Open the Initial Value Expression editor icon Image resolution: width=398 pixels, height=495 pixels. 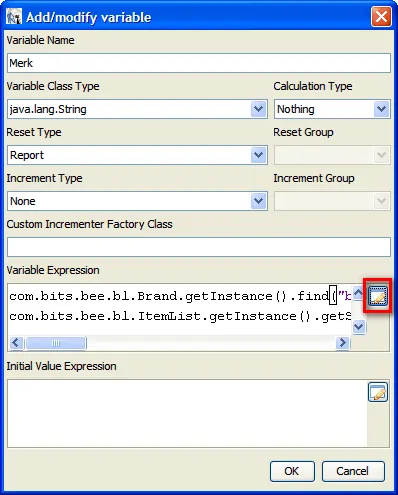coord(378,392)
